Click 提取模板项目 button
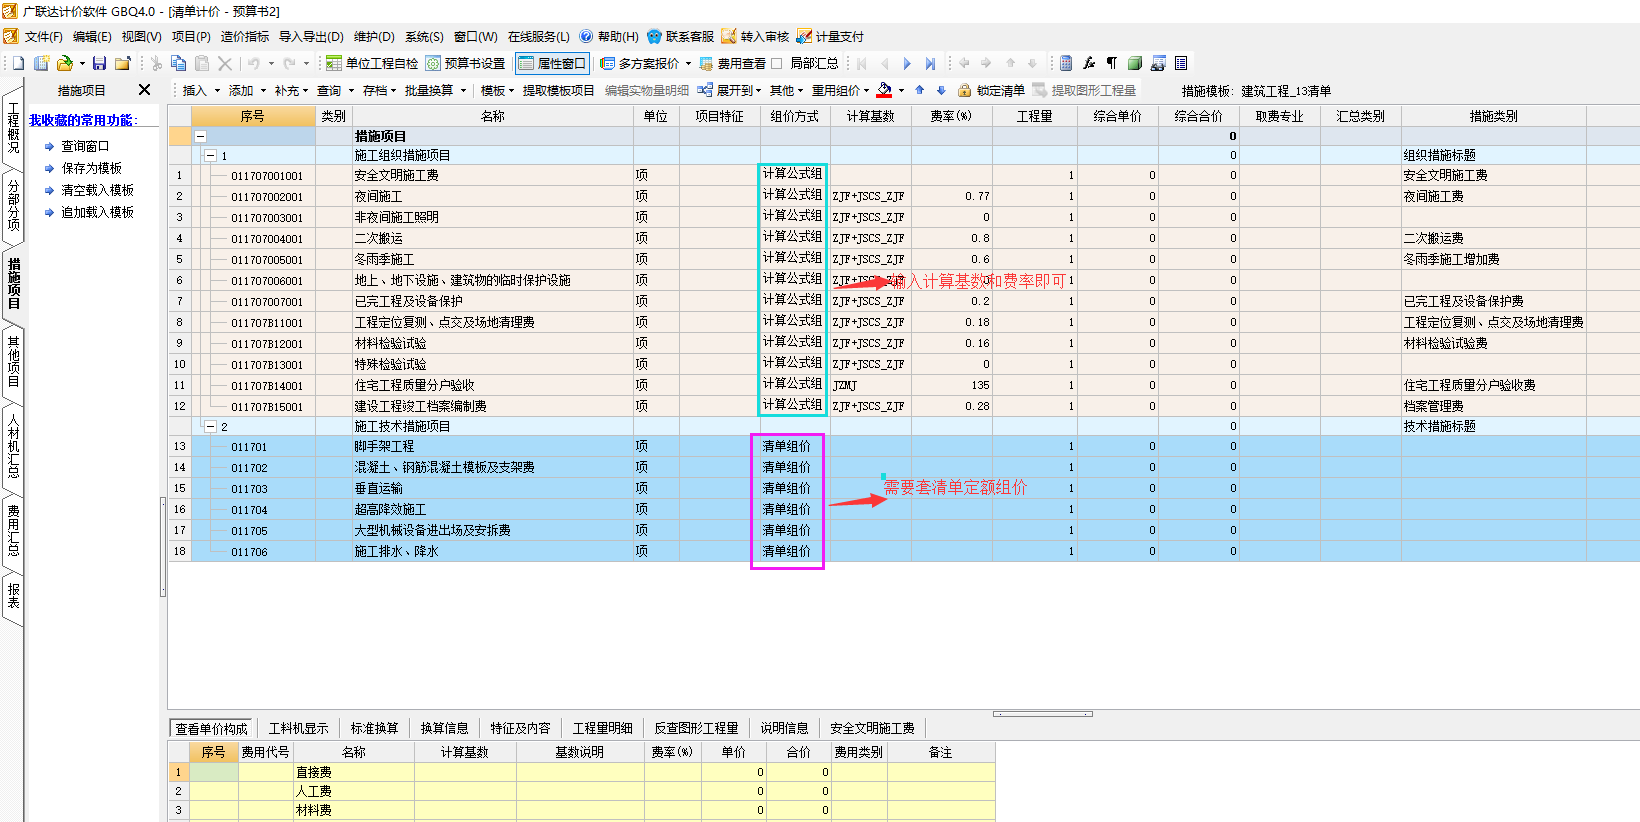Viewport: 1640px width, 822px height. (x=558, y=90)
